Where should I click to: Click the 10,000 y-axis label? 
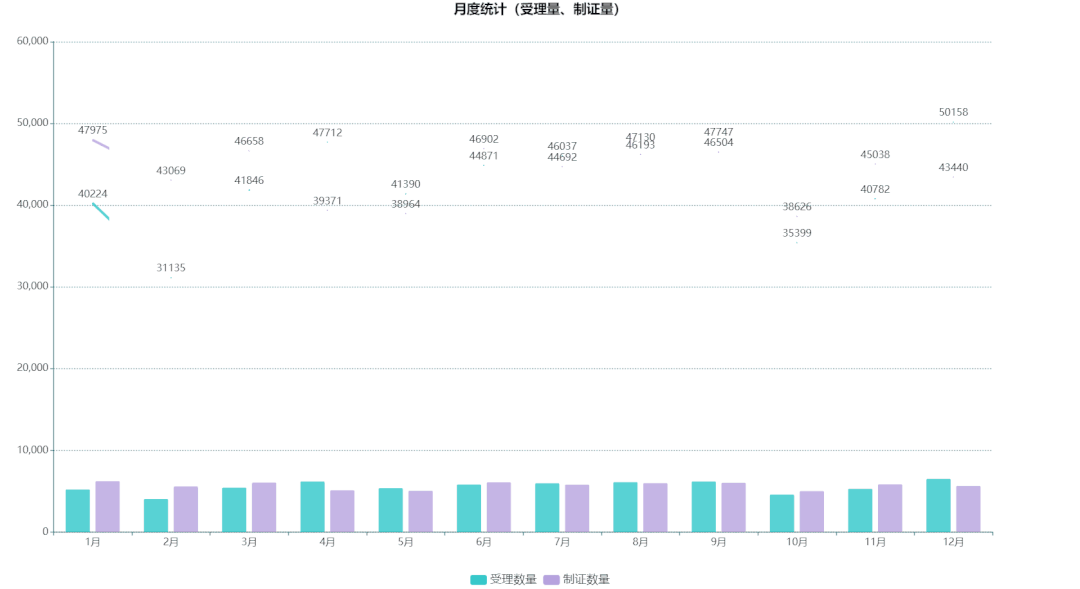point(32,450)
